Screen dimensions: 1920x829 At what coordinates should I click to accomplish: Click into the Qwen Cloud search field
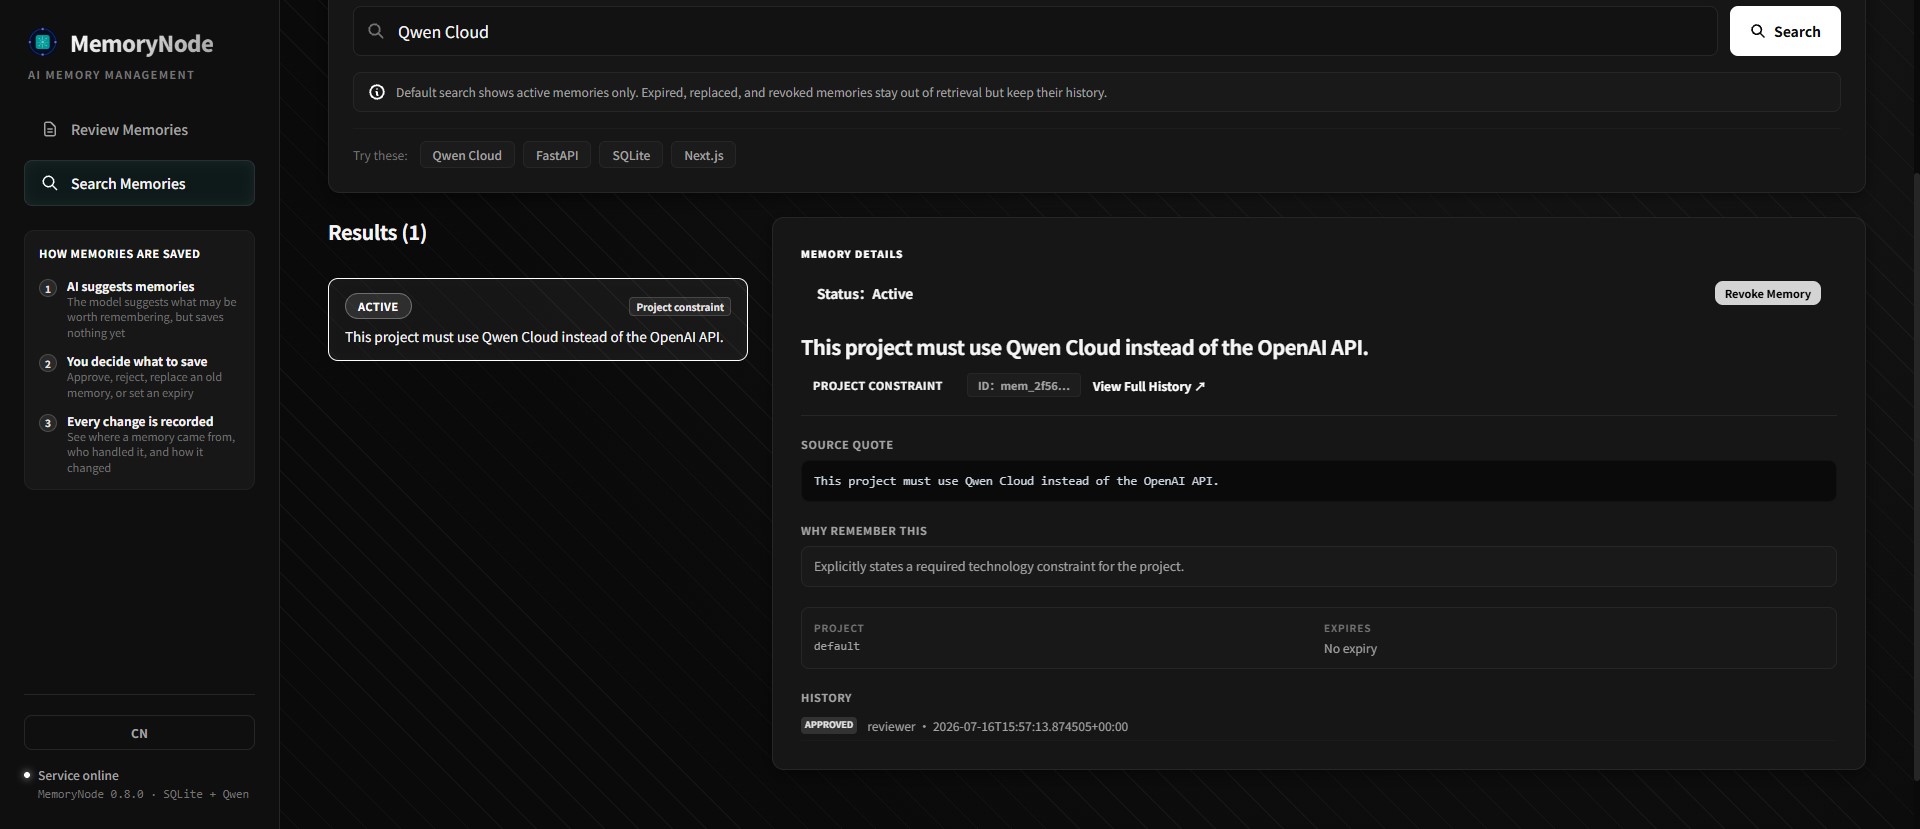coord(1035,31)
